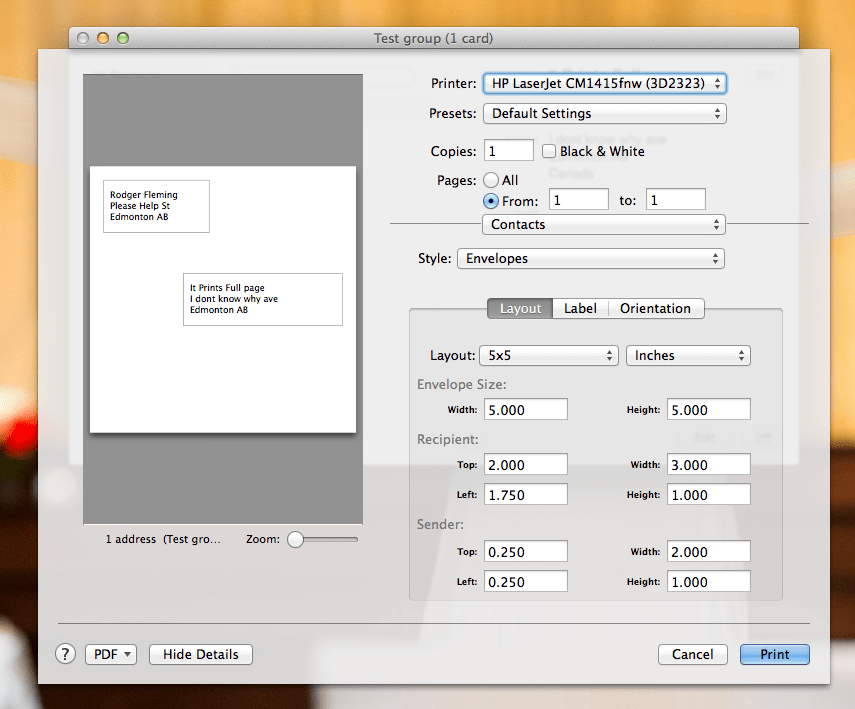Change measurement units via Inches dropdown
This screenshot has width=855, height=709.
tap(688, 355)
